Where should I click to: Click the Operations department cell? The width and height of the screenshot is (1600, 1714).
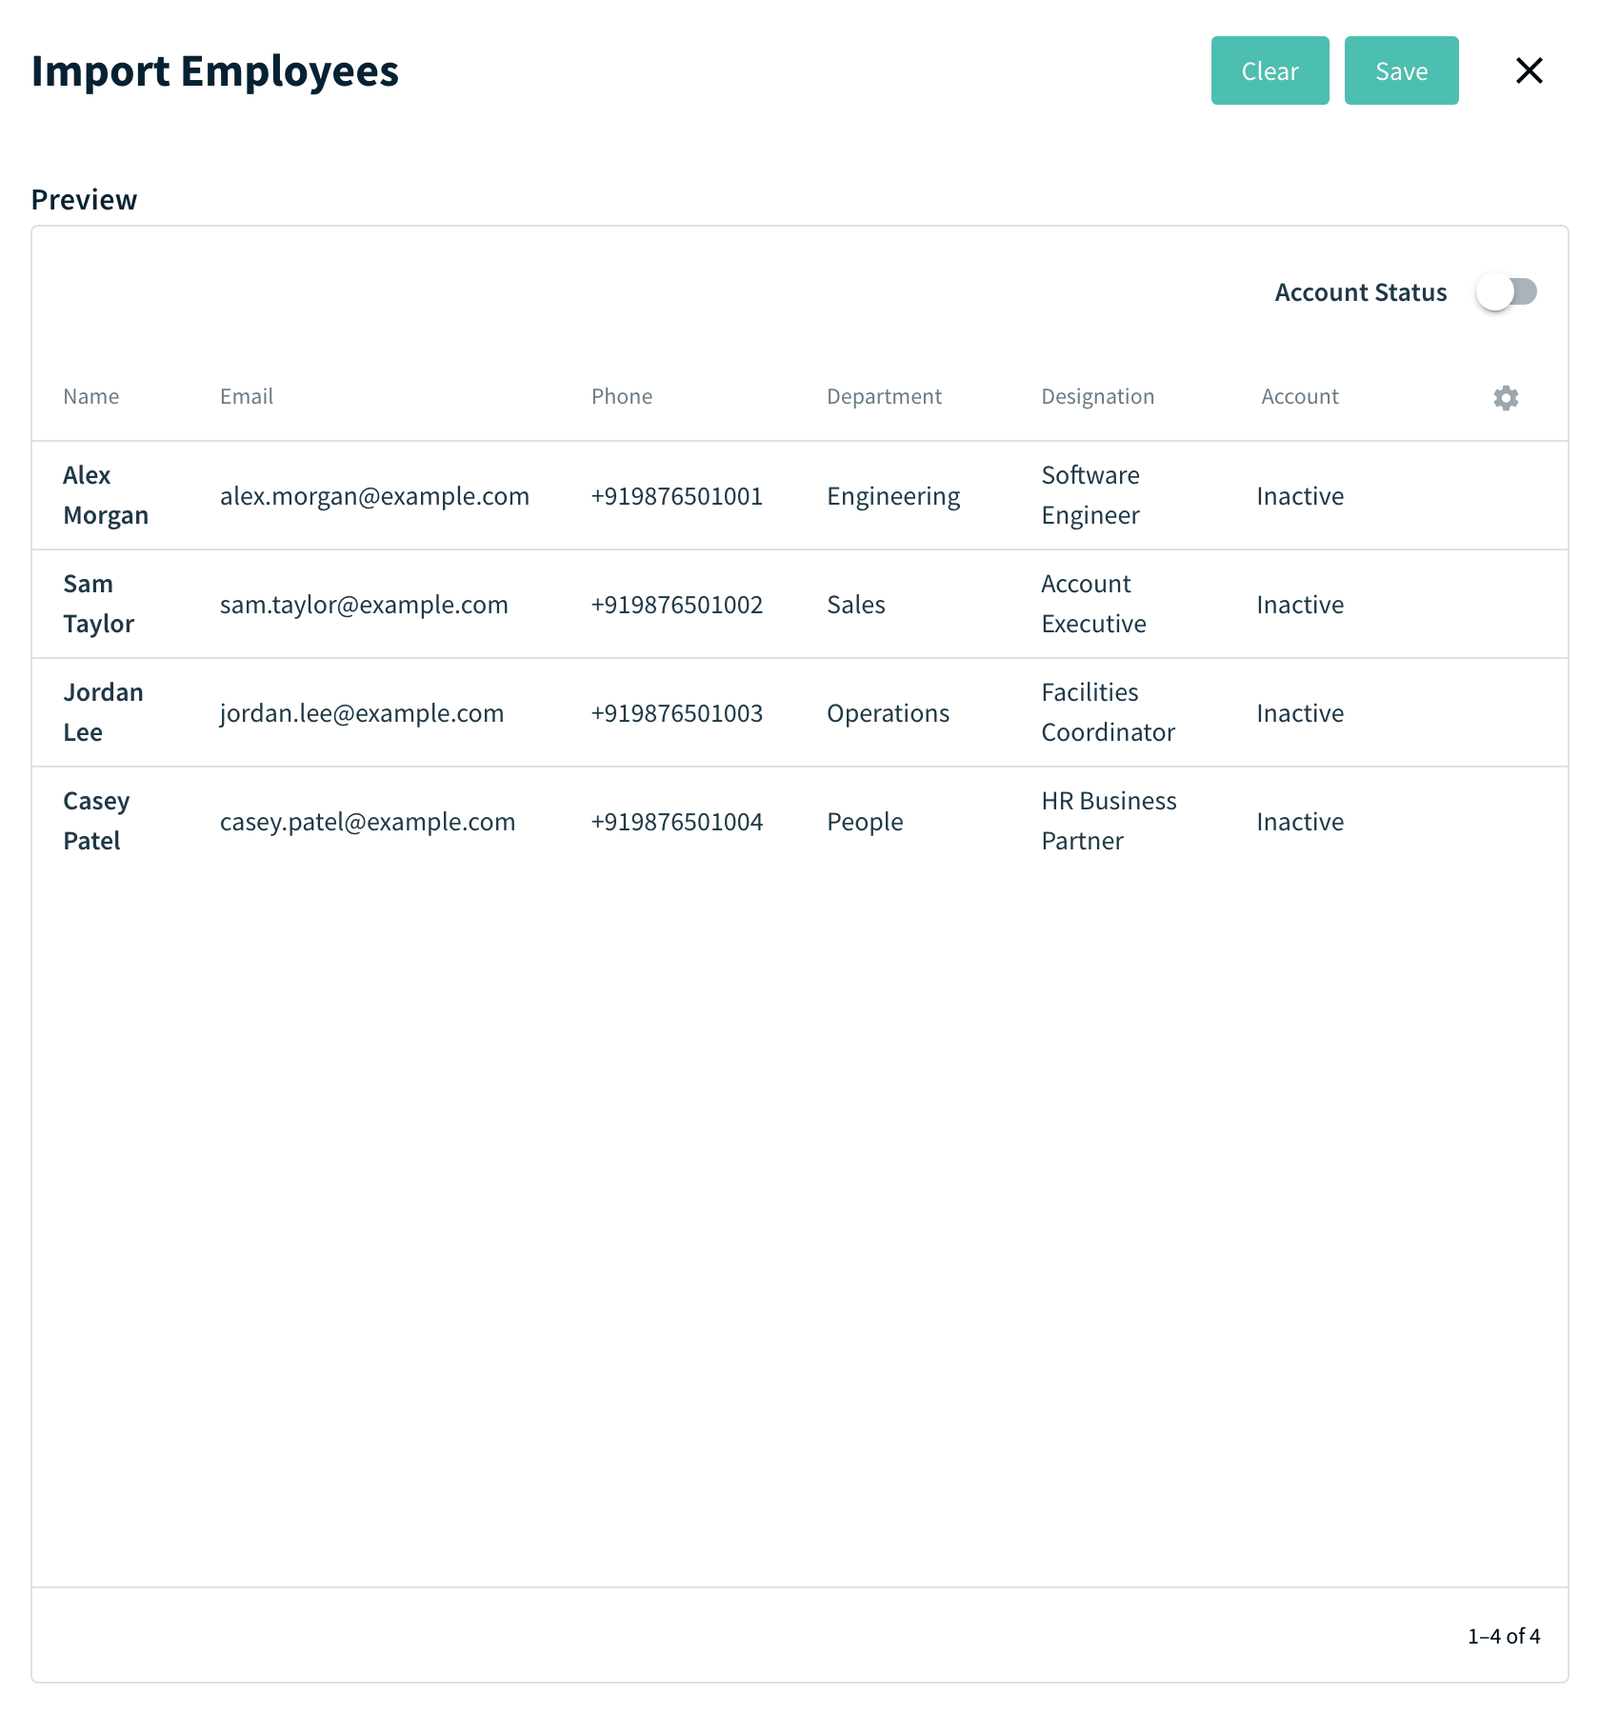(888, 713)
